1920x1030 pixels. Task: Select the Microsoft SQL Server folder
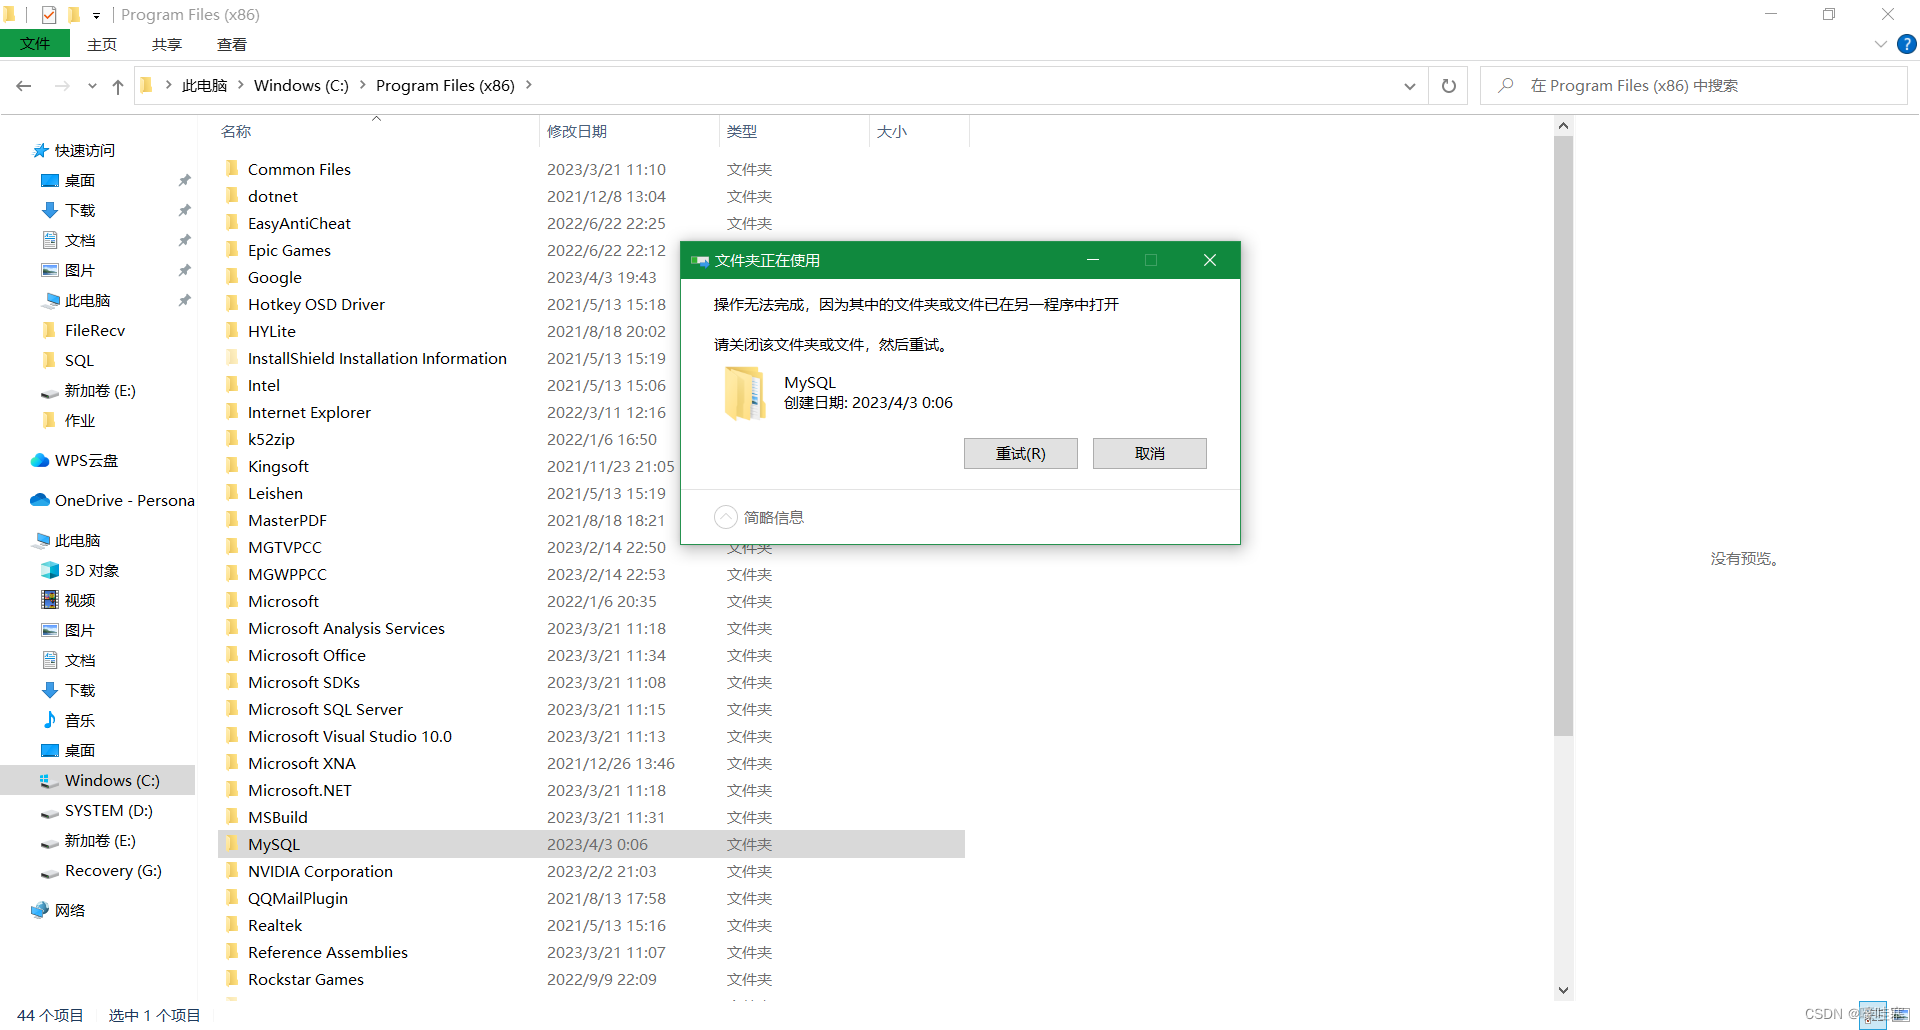pyautogui.click(x=590, y=709)
